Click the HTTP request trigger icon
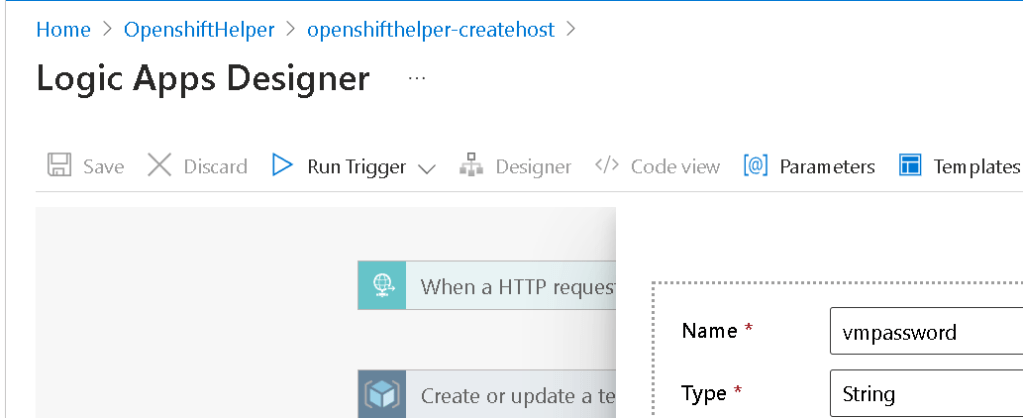 pyautogui.click(x=382, y=285)
